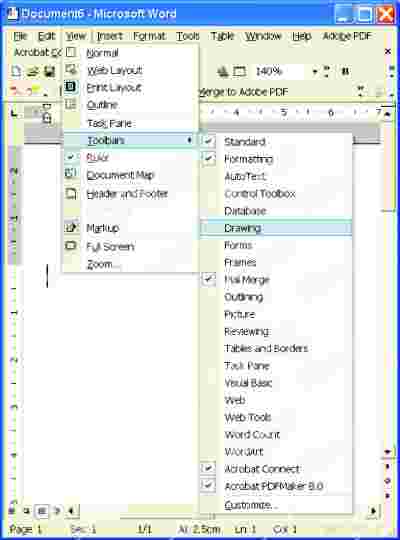Click the New Document icon
This screenshot has height=540, width=400.
coord(16,71)
